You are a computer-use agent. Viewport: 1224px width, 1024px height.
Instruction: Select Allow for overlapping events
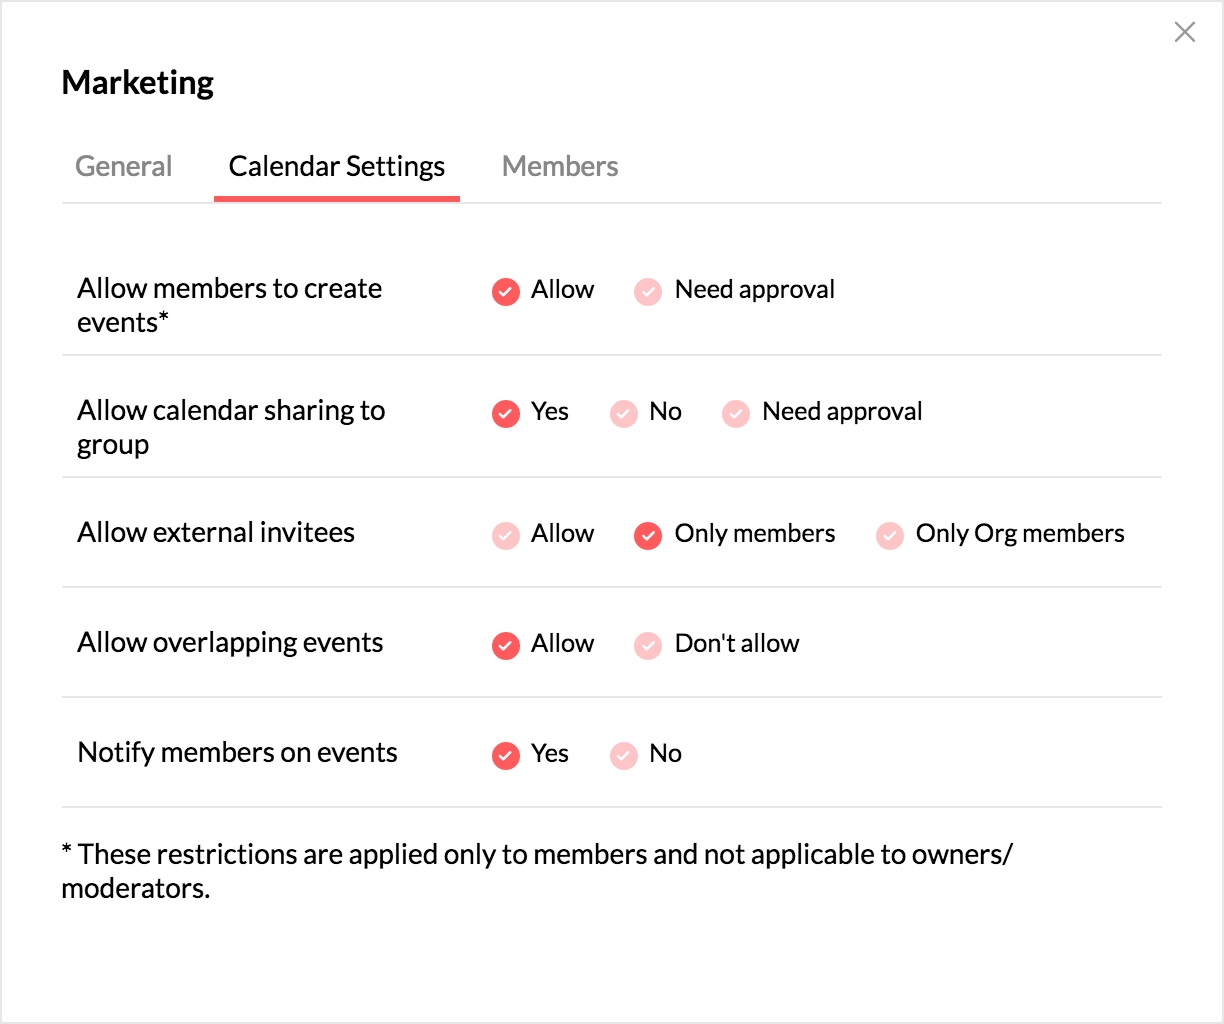pos(506,646)
